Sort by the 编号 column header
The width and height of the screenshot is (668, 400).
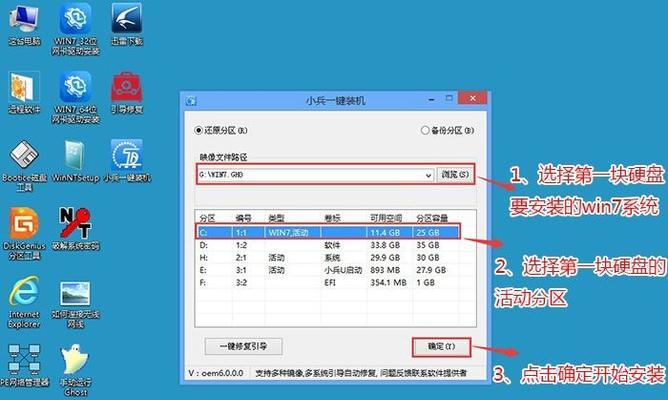[x=244, y=219]
